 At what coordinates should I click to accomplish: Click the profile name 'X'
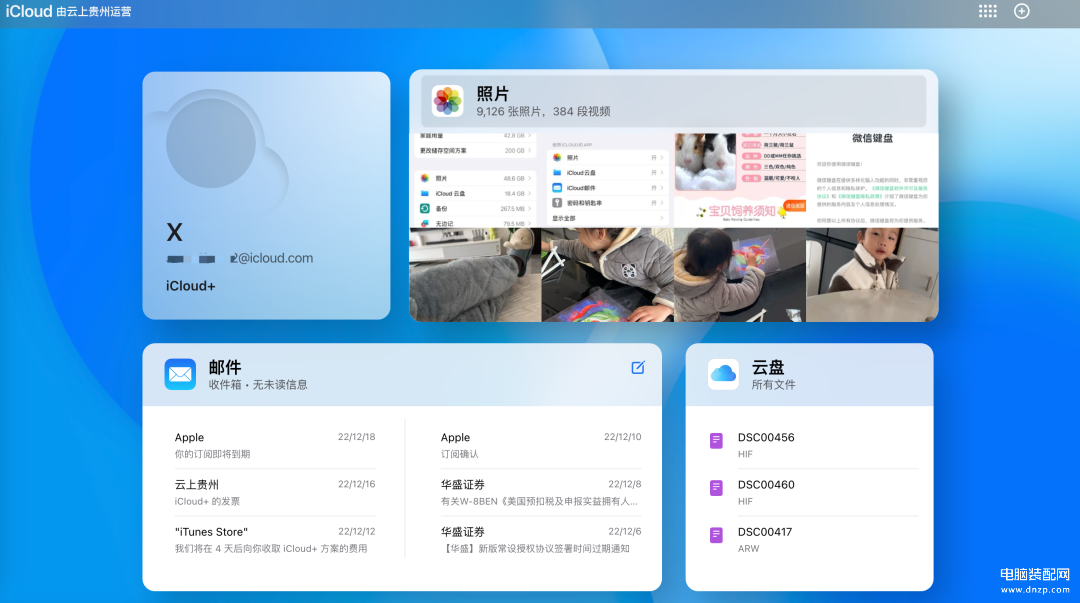(174, 232)
